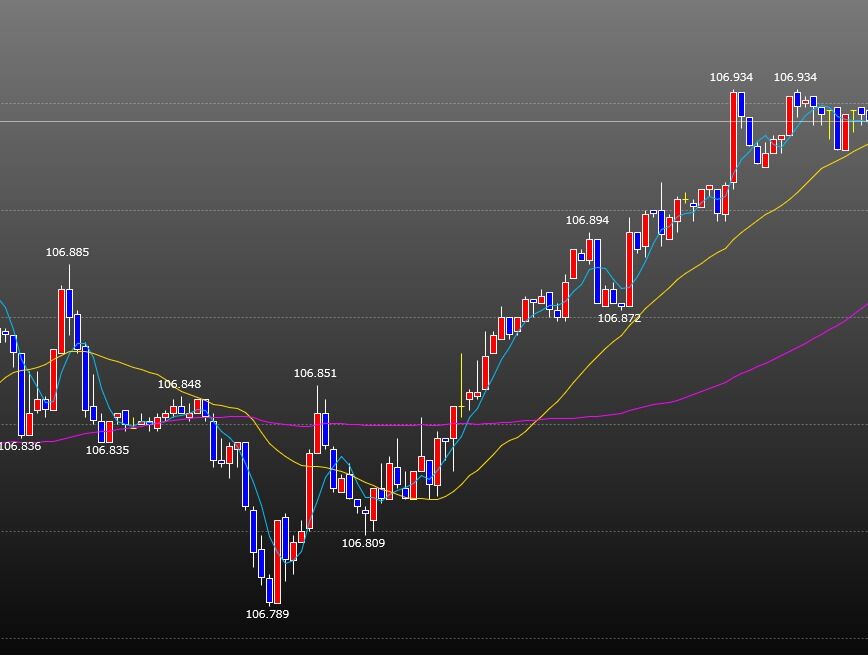Click the 106.885 high price label
This screenshot has width=868, height=655.
67,252
